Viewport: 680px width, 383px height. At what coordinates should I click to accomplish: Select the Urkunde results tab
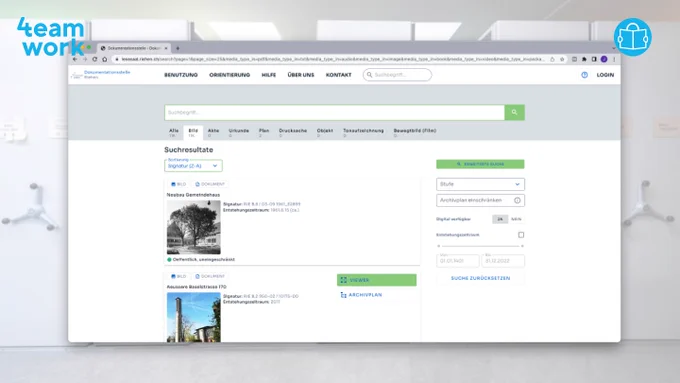(x=239, y=133)
